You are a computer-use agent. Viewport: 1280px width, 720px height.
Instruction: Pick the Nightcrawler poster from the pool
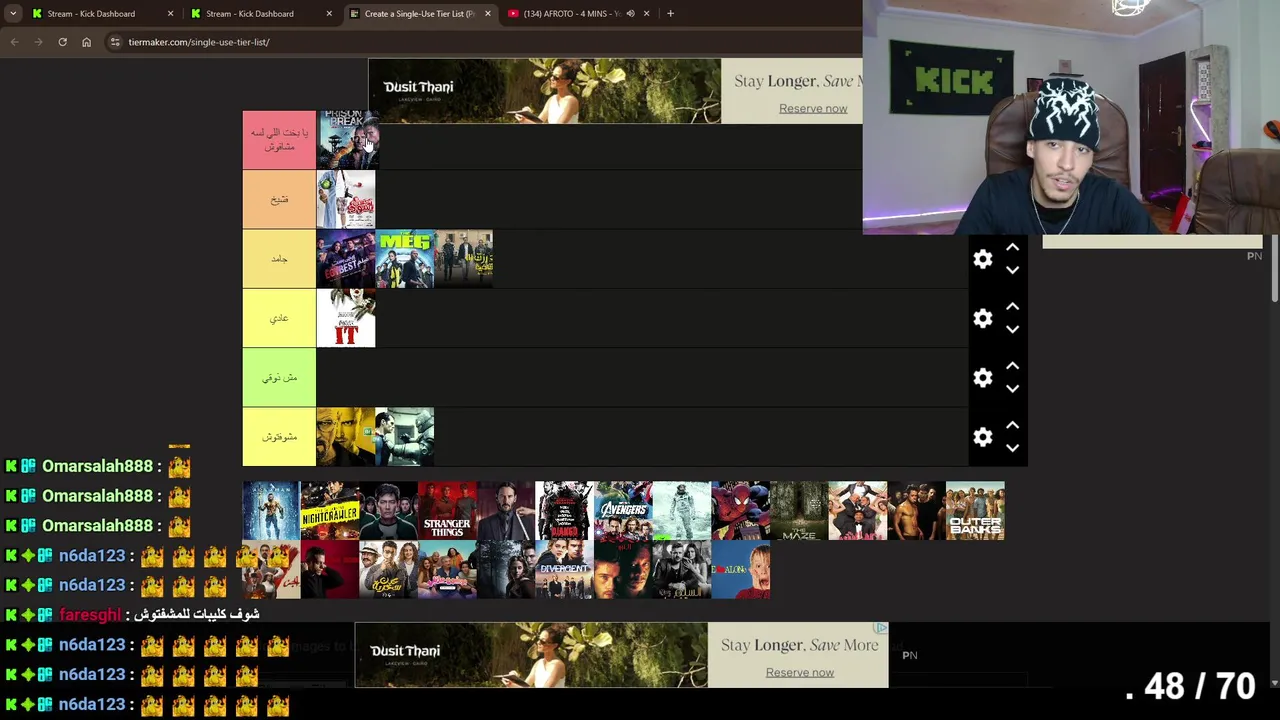click(330, 511)
